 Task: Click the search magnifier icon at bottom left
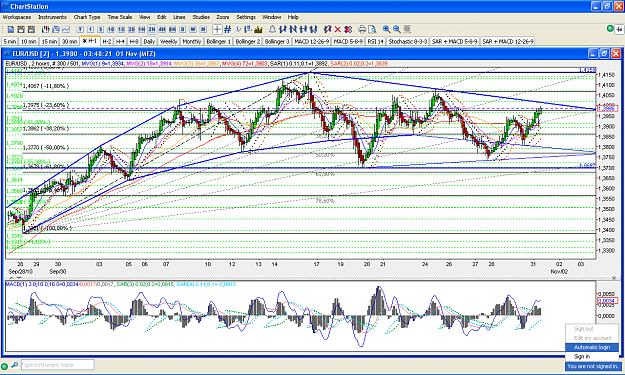14,365
